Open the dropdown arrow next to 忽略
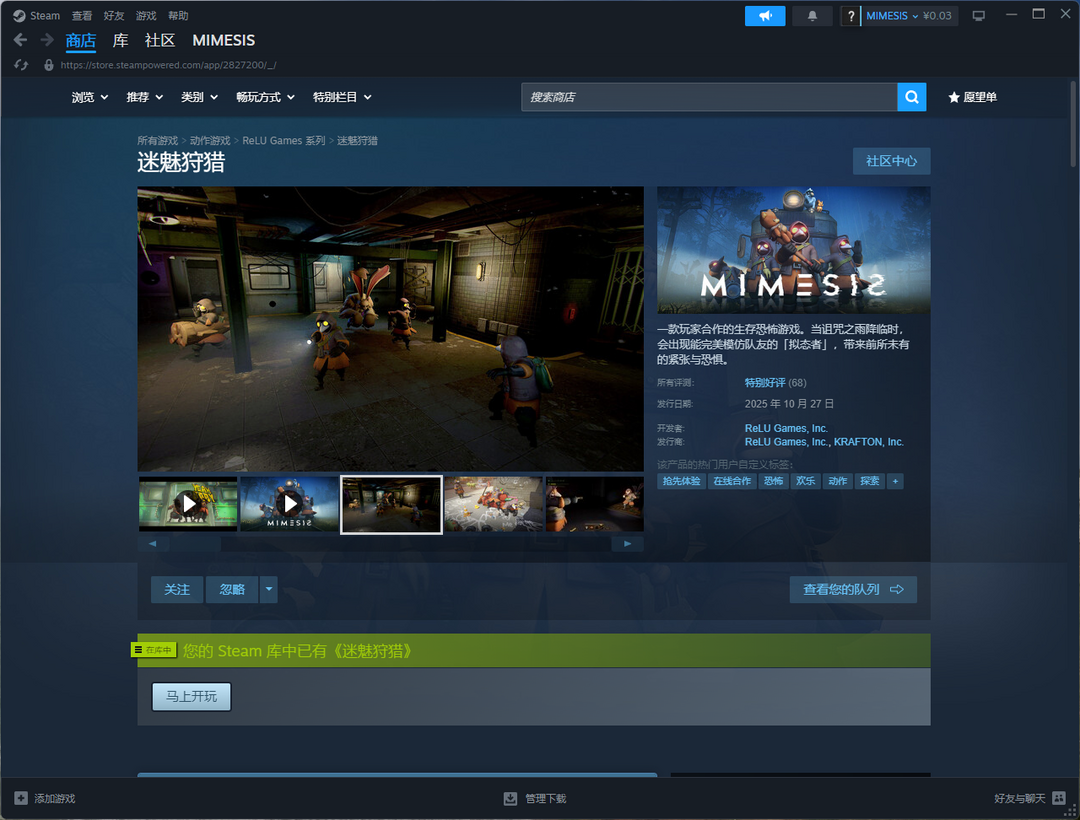Screen dimensions: 1080x820 click(x=269, y=589)
